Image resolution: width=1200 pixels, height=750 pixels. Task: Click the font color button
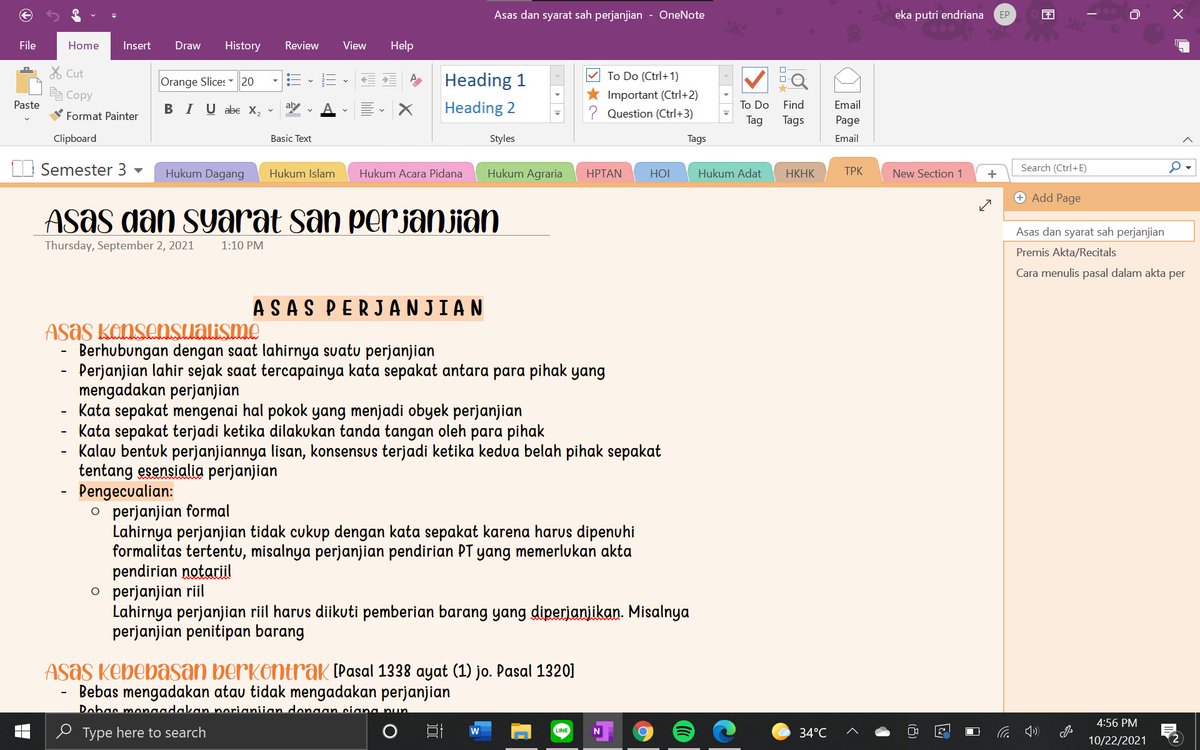coord(327,109)
